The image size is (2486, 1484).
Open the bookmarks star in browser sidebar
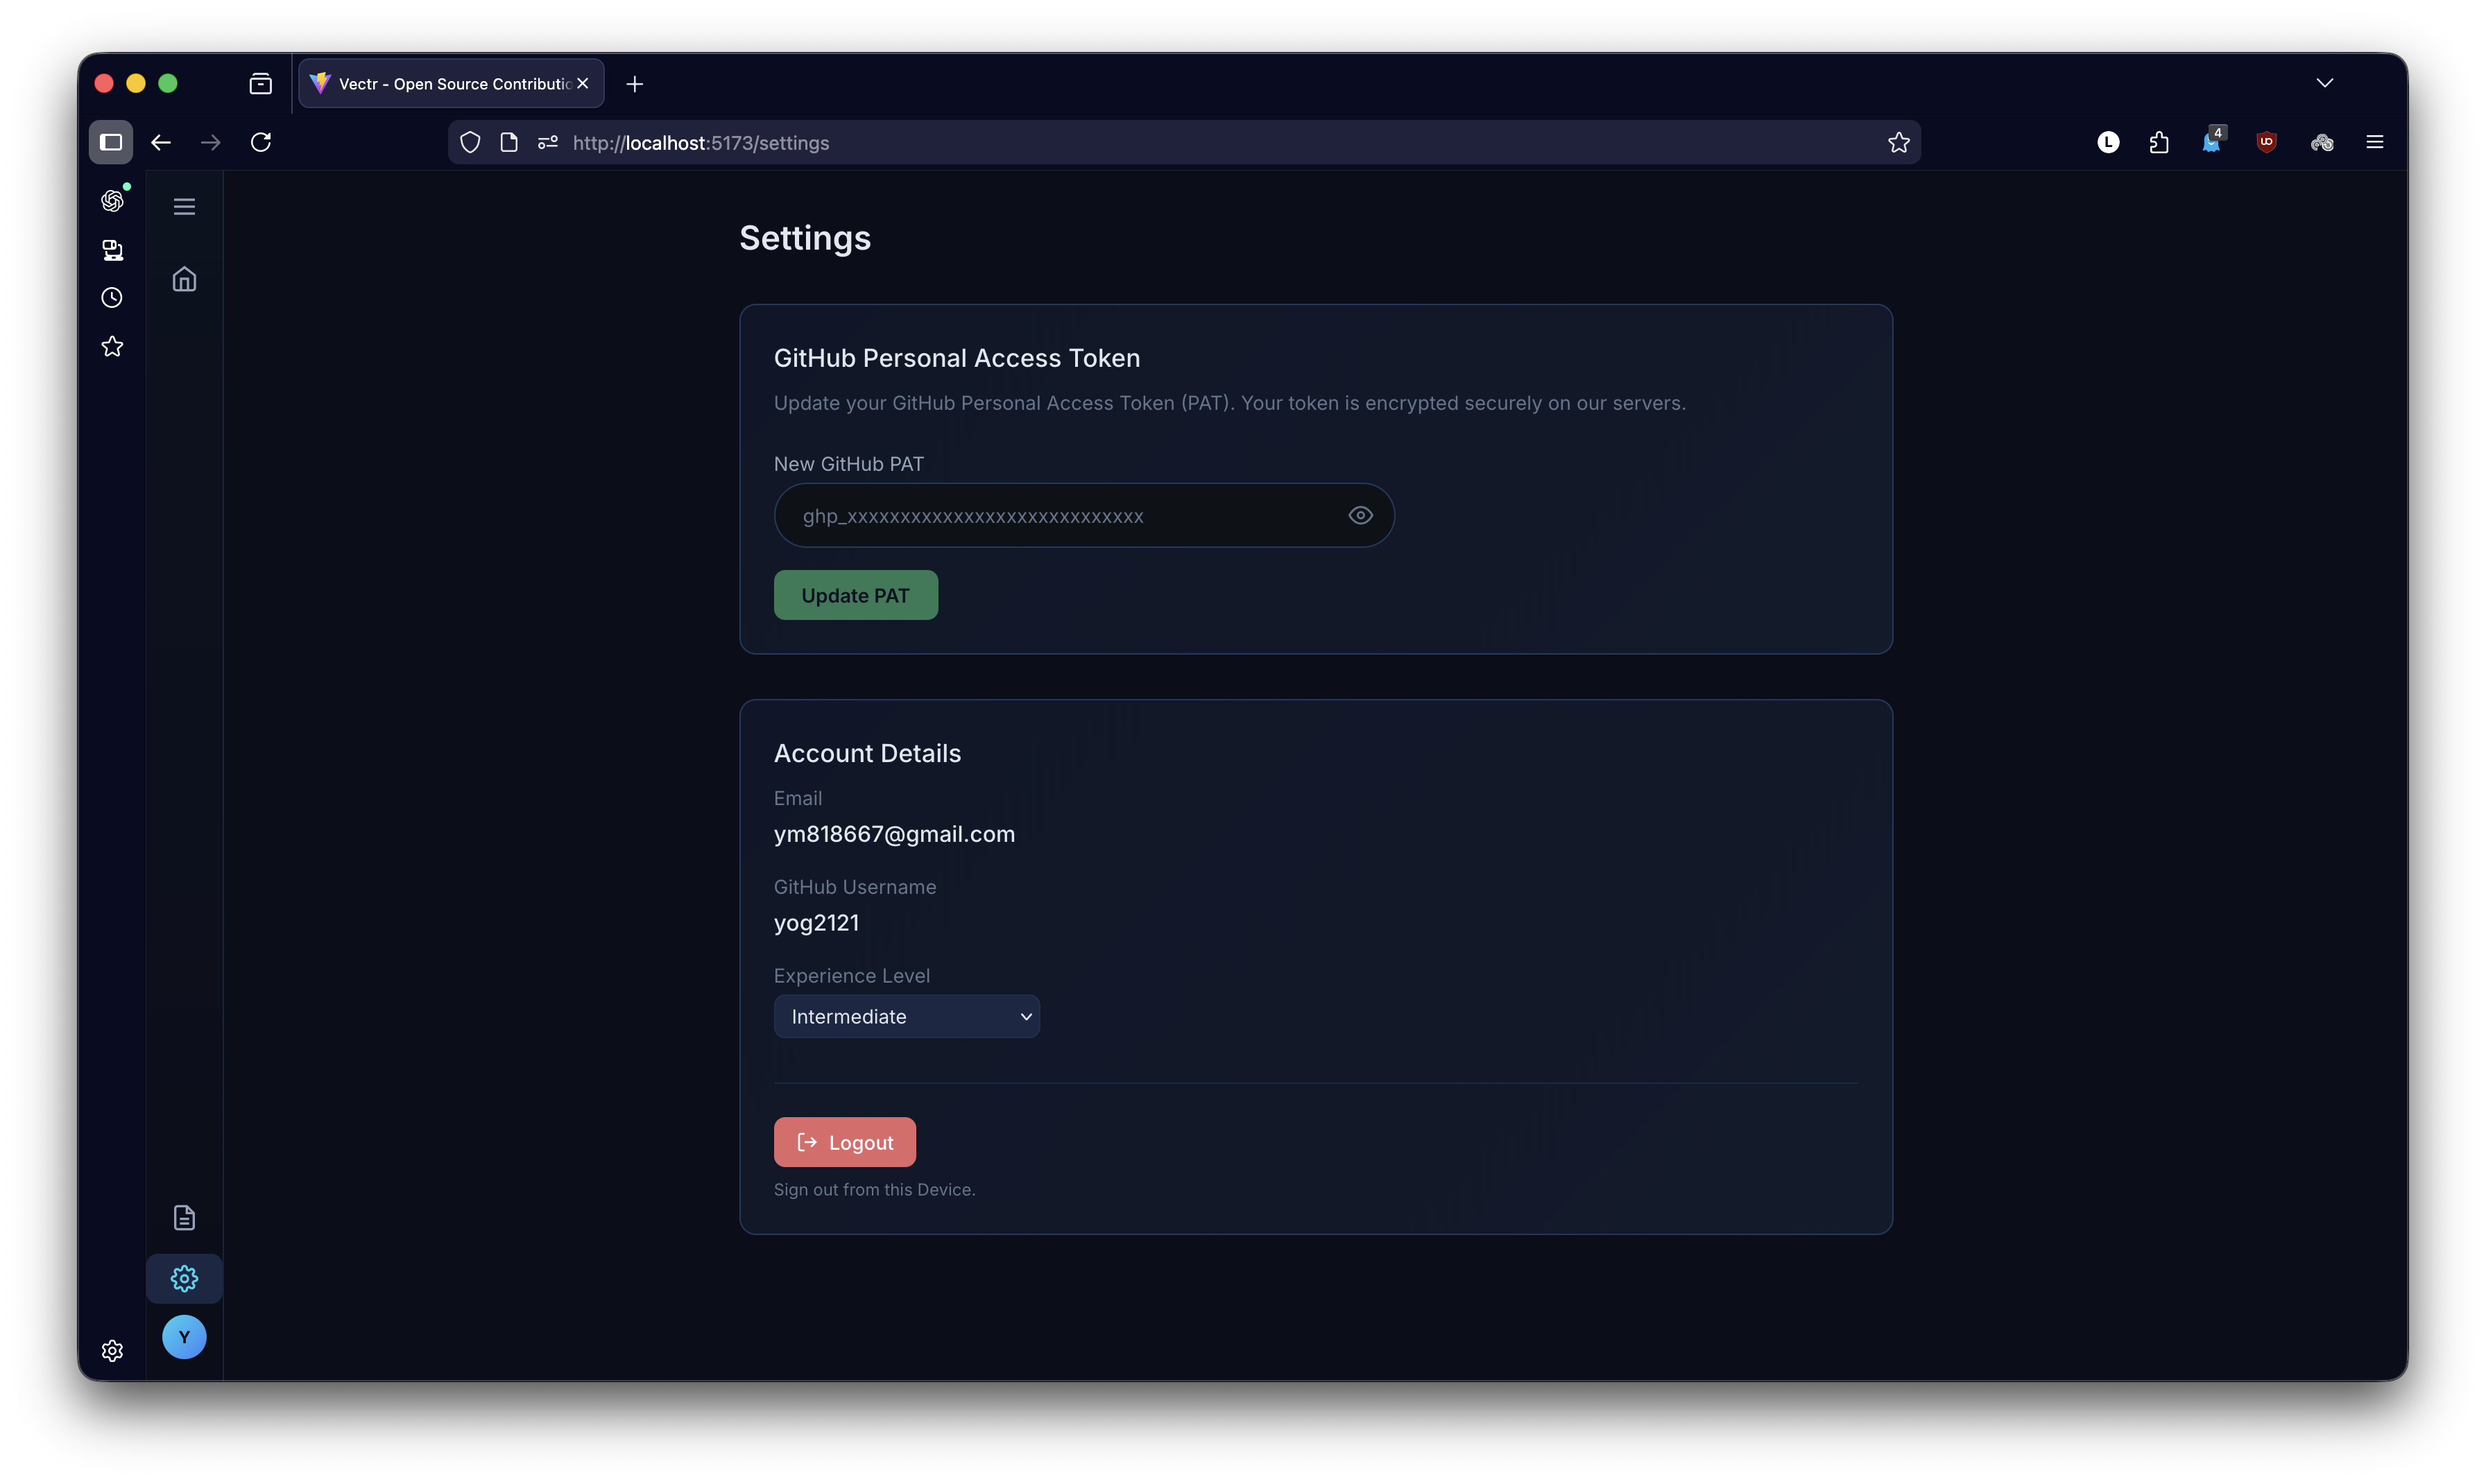pyautogui.click(x=112, y=346)
